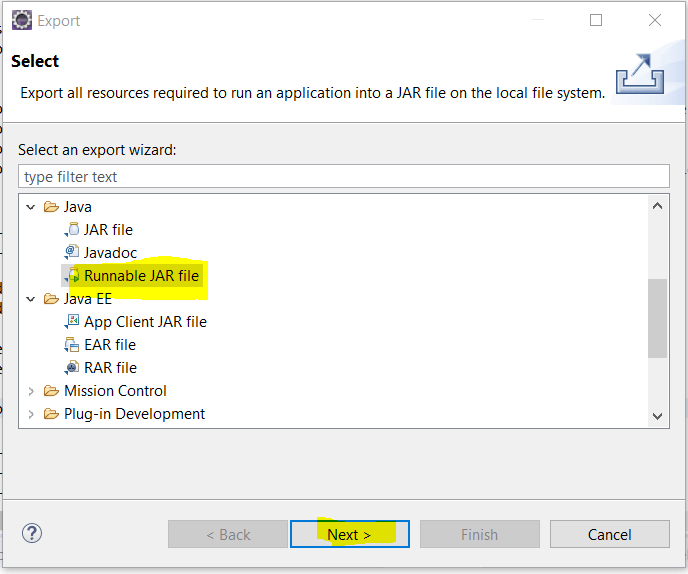Click the Java EE folder icon
Image resolution: width=688 pixels, height=574 pixels.
(51, 299)
